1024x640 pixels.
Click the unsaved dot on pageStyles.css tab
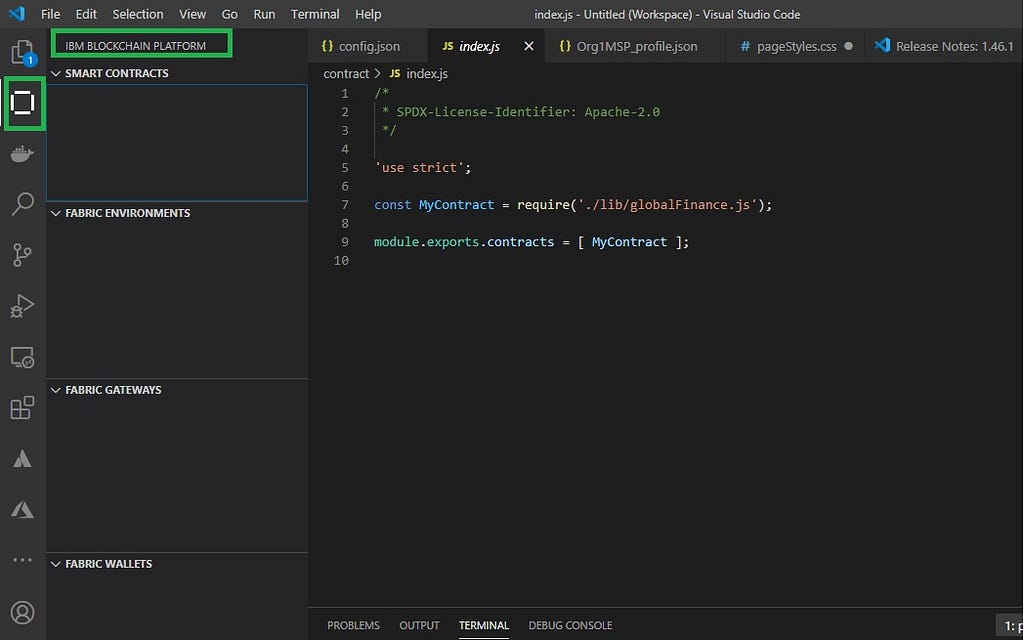point(848,46)
